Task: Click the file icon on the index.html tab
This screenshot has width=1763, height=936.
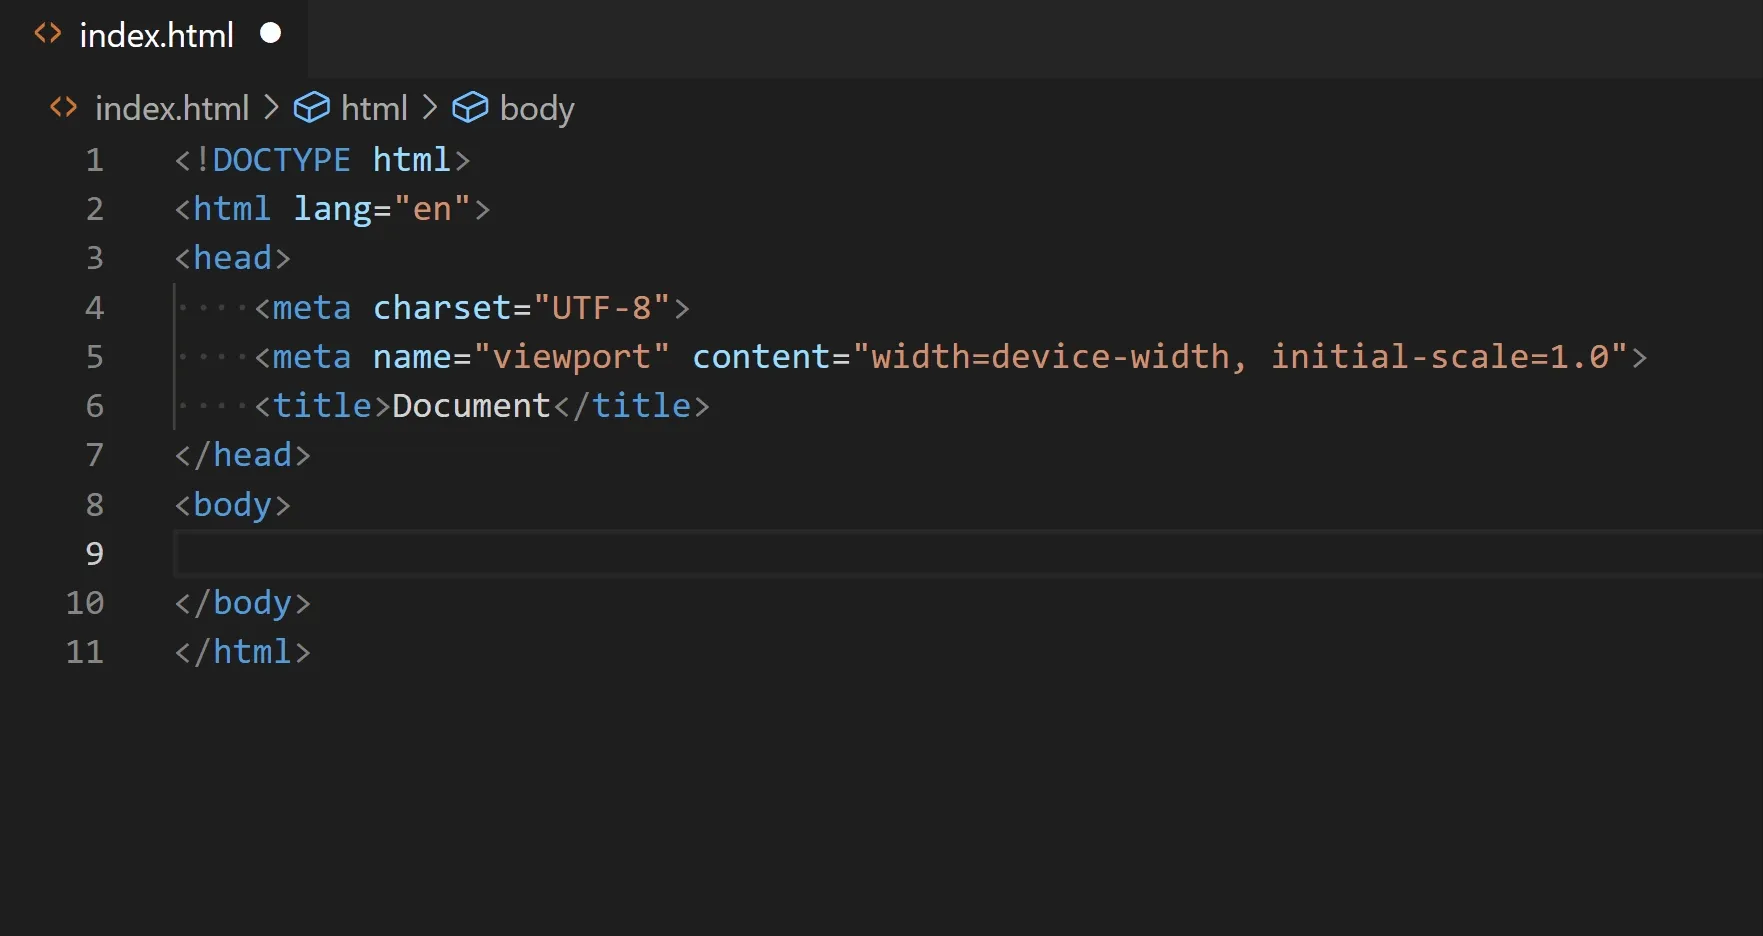Action: point(47,34)
